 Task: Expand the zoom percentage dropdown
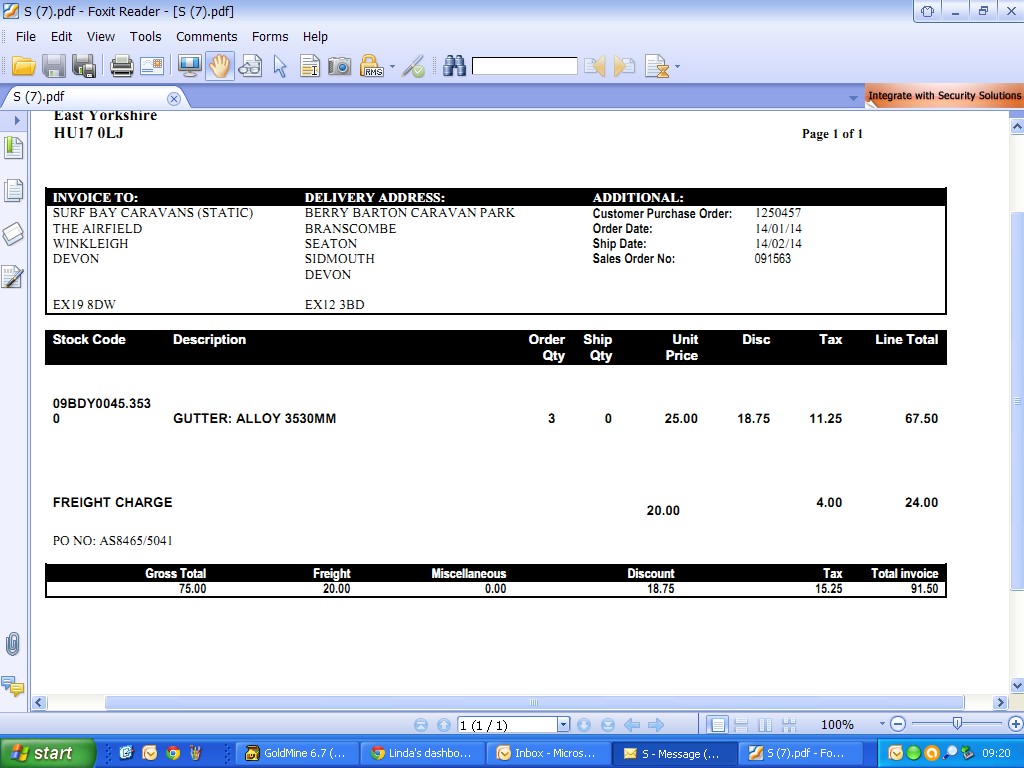[882, 725]
